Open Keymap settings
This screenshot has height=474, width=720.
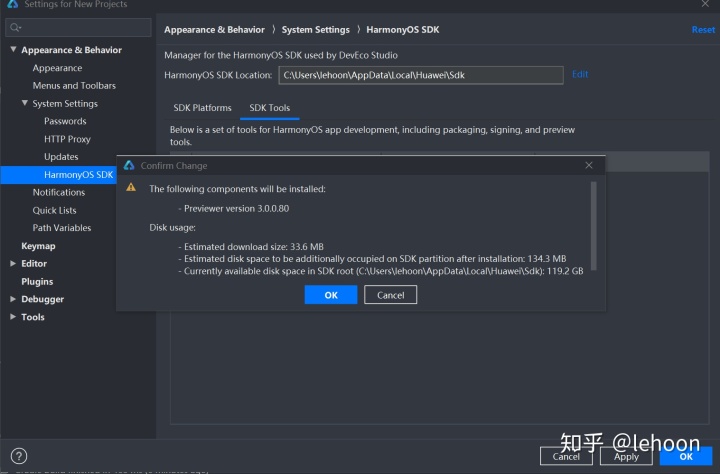click(x=38, y=246)
